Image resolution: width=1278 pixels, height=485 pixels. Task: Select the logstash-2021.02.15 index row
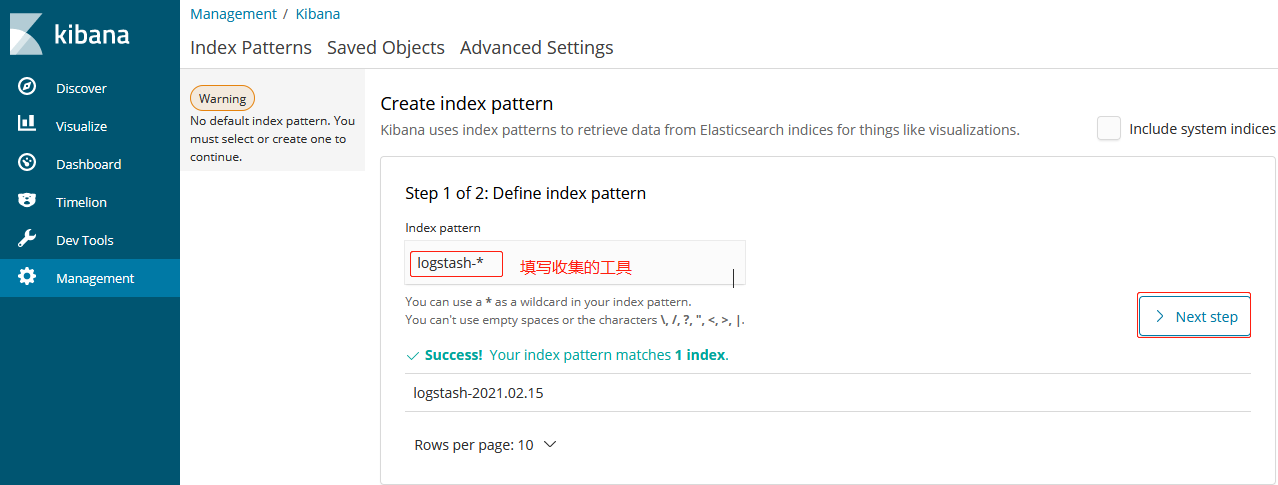(478, 393)
